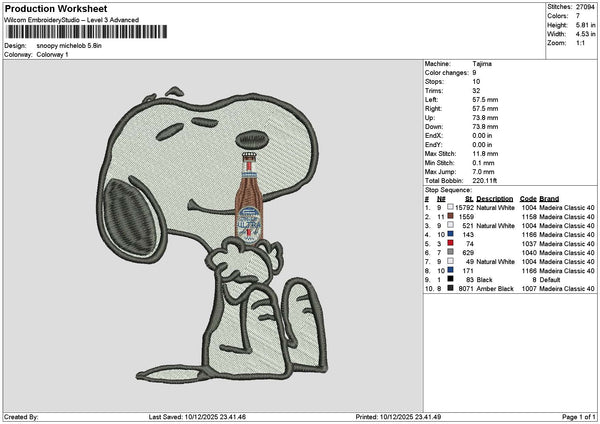This screenshot has height=424, width=600.
Task: Click the red swatch in stop row 5
Action: click(450, 243)
